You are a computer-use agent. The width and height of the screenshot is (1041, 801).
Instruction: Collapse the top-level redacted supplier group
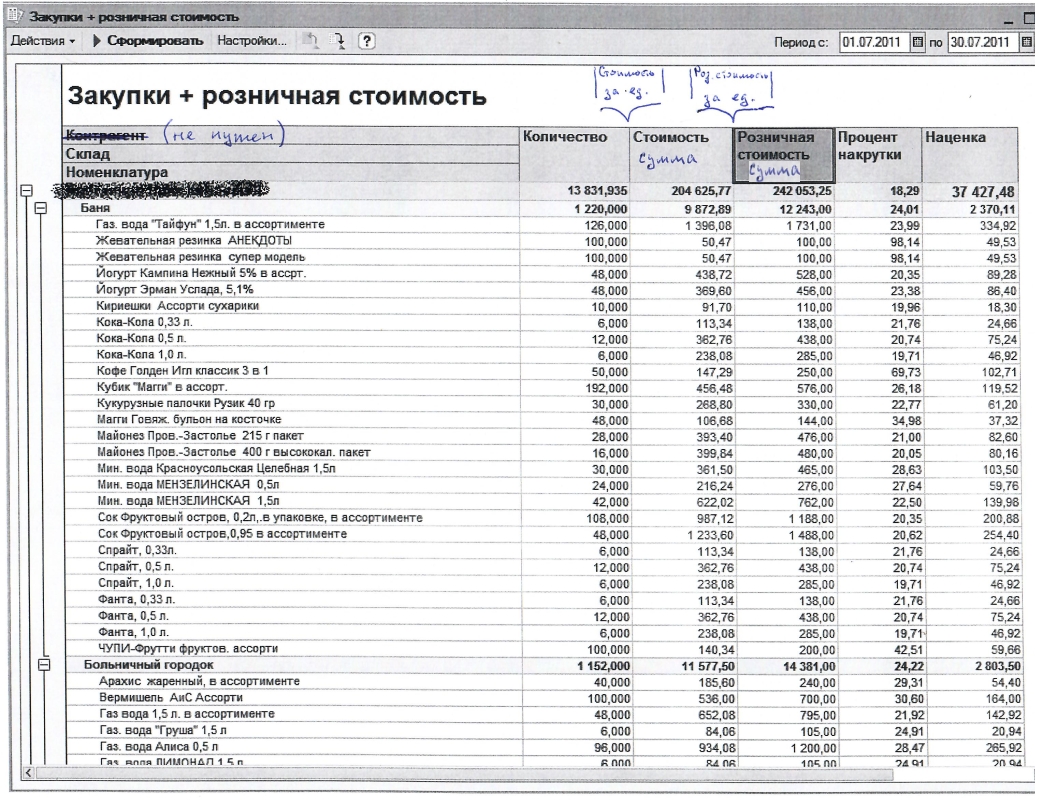point(26,190)
